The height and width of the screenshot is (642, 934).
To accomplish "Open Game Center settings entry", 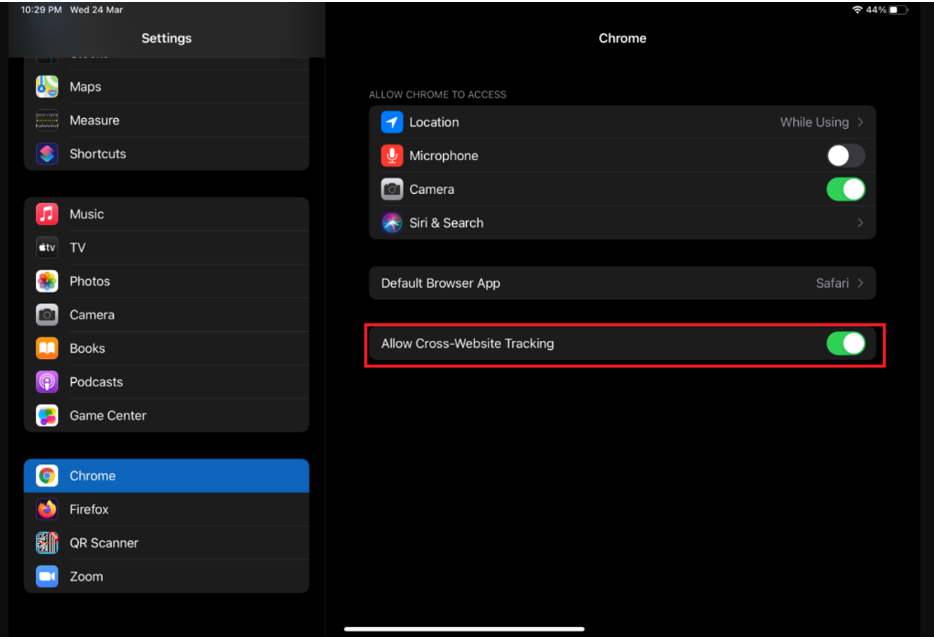I will (166, 416).
